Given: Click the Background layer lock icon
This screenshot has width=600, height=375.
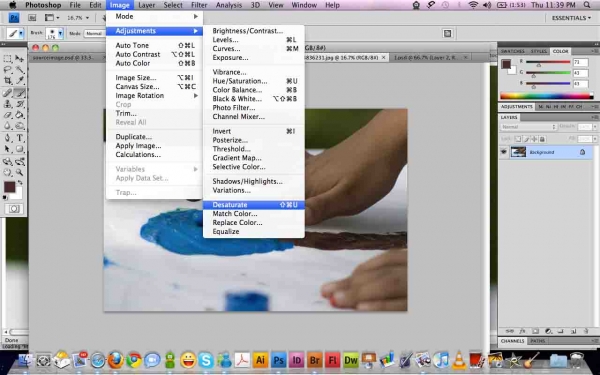Looking at the screenshot, I should 582,152.
